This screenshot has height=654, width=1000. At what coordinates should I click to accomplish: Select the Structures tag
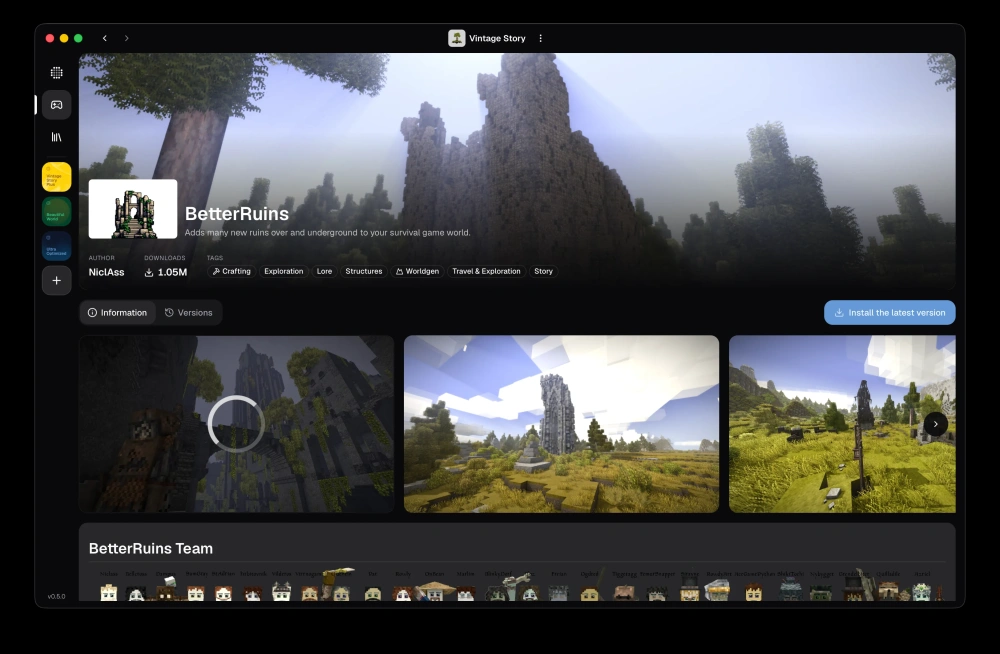(364, 271)
